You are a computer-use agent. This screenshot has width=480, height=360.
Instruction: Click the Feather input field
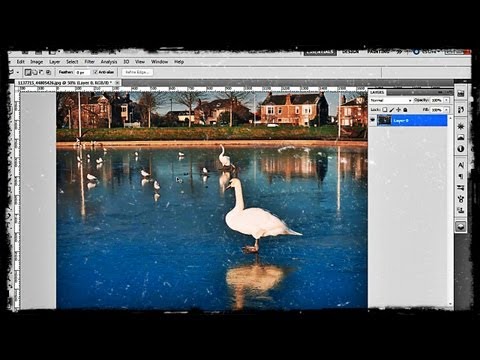[x=82, y=72]
